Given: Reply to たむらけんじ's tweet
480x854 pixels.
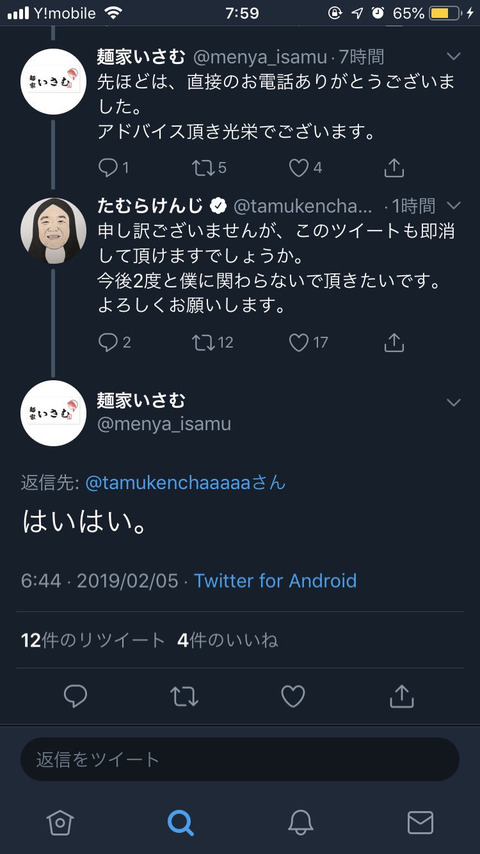Looking at the screenshot, I should pos(108,342).
